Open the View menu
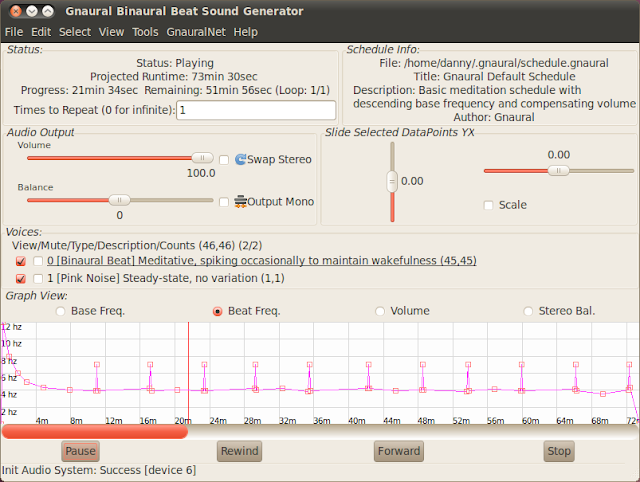640x482 pixels. pos(111,32)
